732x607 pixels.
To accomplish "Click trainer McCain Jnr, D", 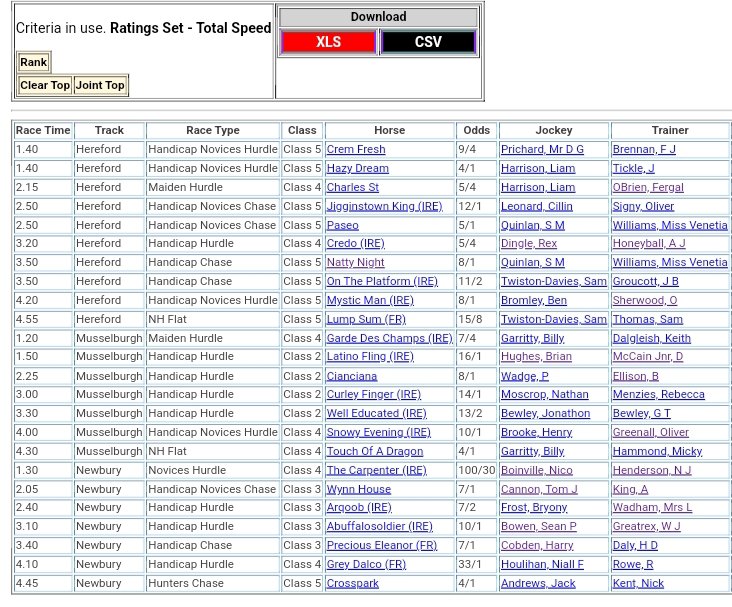I will click(648, 357).
